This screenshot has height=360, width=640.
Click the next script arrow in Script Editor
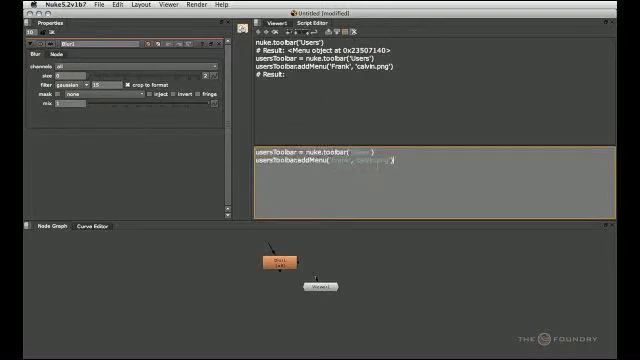[x=266, y=32]
